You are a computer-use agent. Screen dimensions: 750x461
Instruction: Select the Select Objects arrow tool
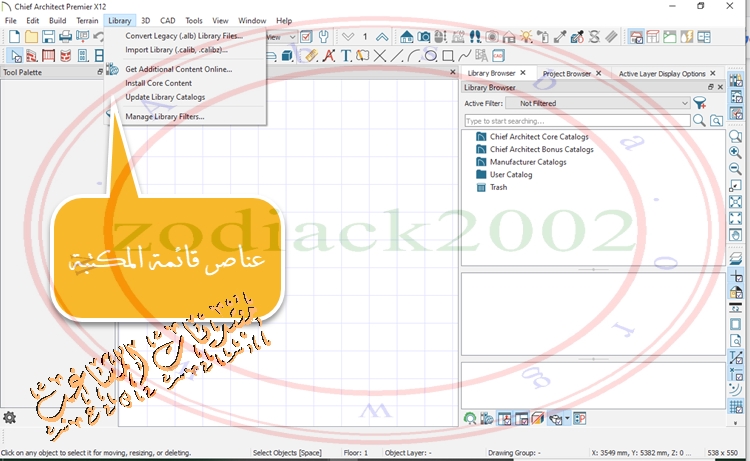pos(16,55)
